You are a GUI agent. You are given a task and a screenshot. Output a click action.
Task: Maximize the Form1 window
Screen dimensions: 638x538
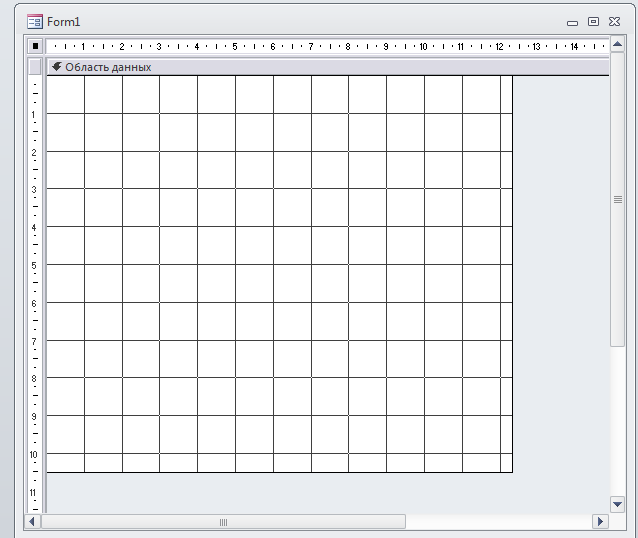tap(594, 22)
